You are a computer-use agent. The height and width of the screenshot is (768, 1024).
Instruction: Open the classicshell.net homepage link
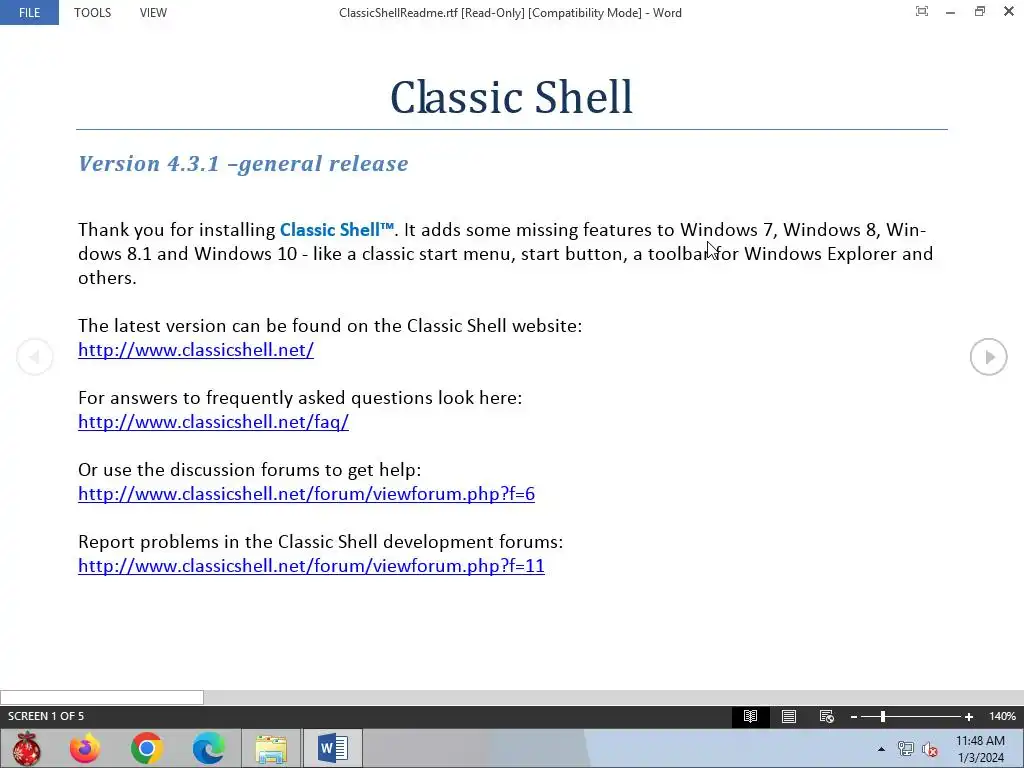click(196, 350)
